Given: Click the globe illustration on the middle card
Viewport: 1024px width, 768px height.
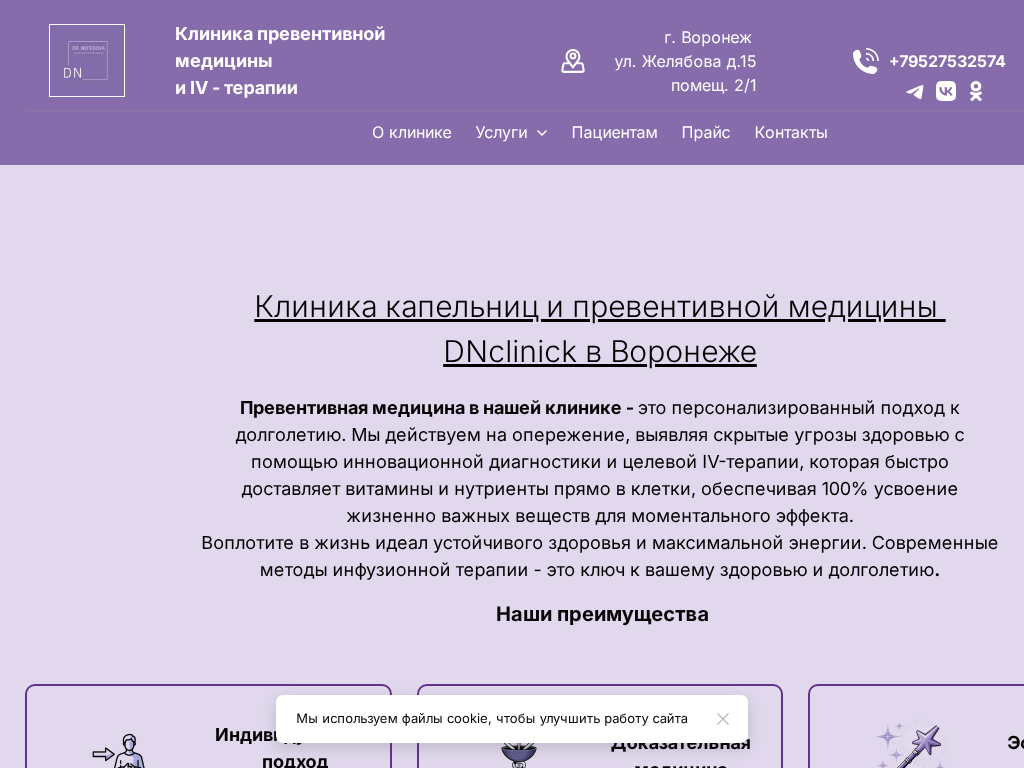Looking at the screenshot, I should point(519,755).
